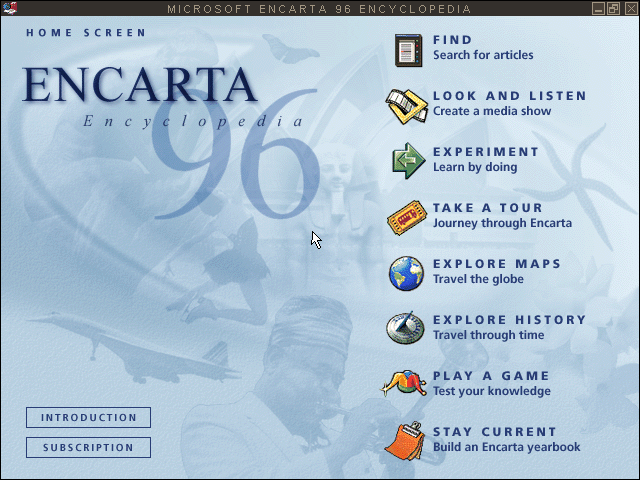Minimize the Encarta 96 window

(x=598, y=8)
